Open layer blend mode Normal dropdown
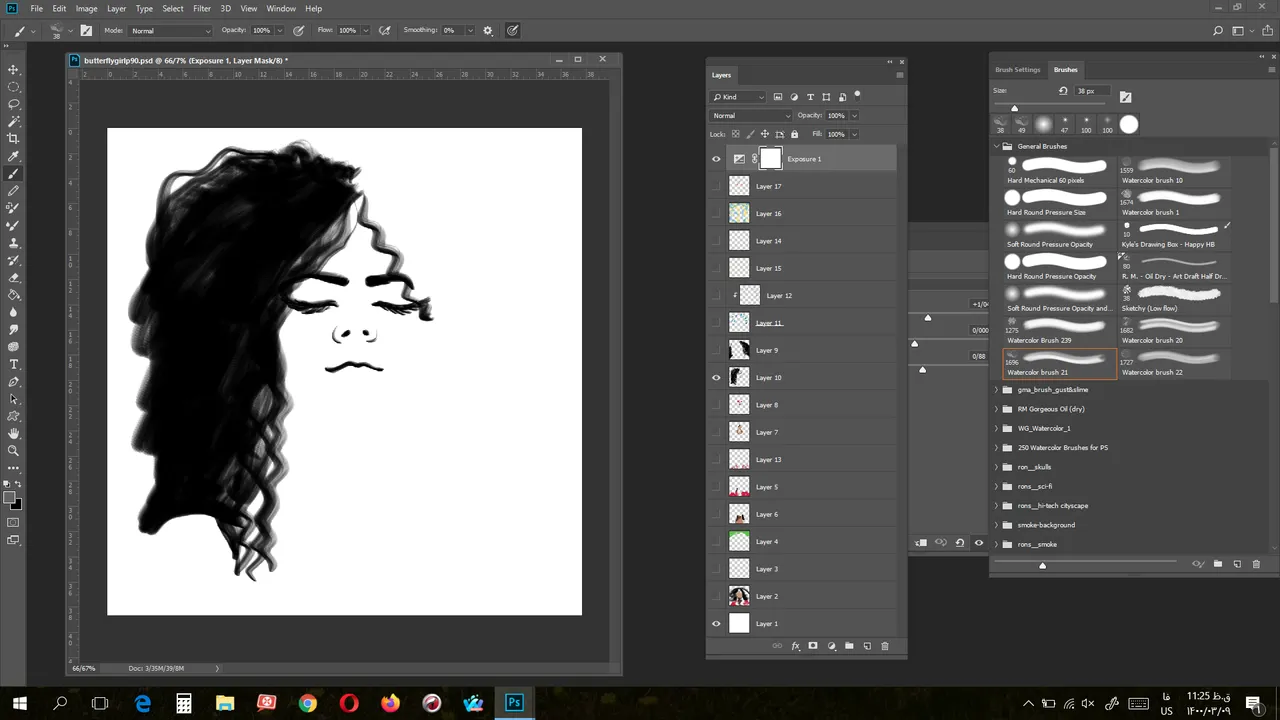 point(751,116)
